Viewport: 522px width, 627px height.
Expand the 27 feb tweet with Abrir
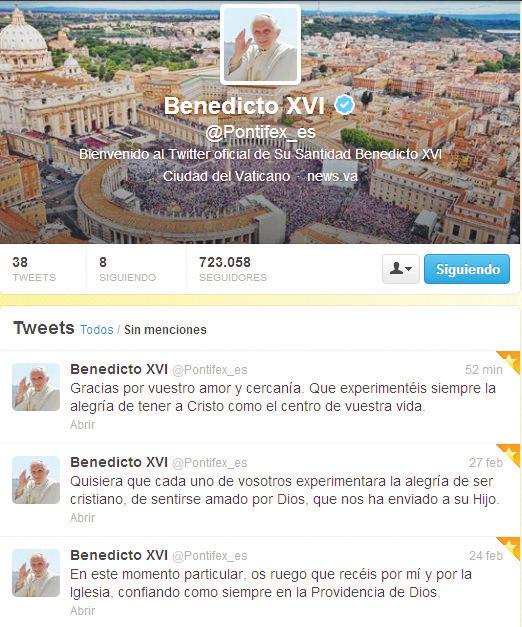(x=82, y=518)
